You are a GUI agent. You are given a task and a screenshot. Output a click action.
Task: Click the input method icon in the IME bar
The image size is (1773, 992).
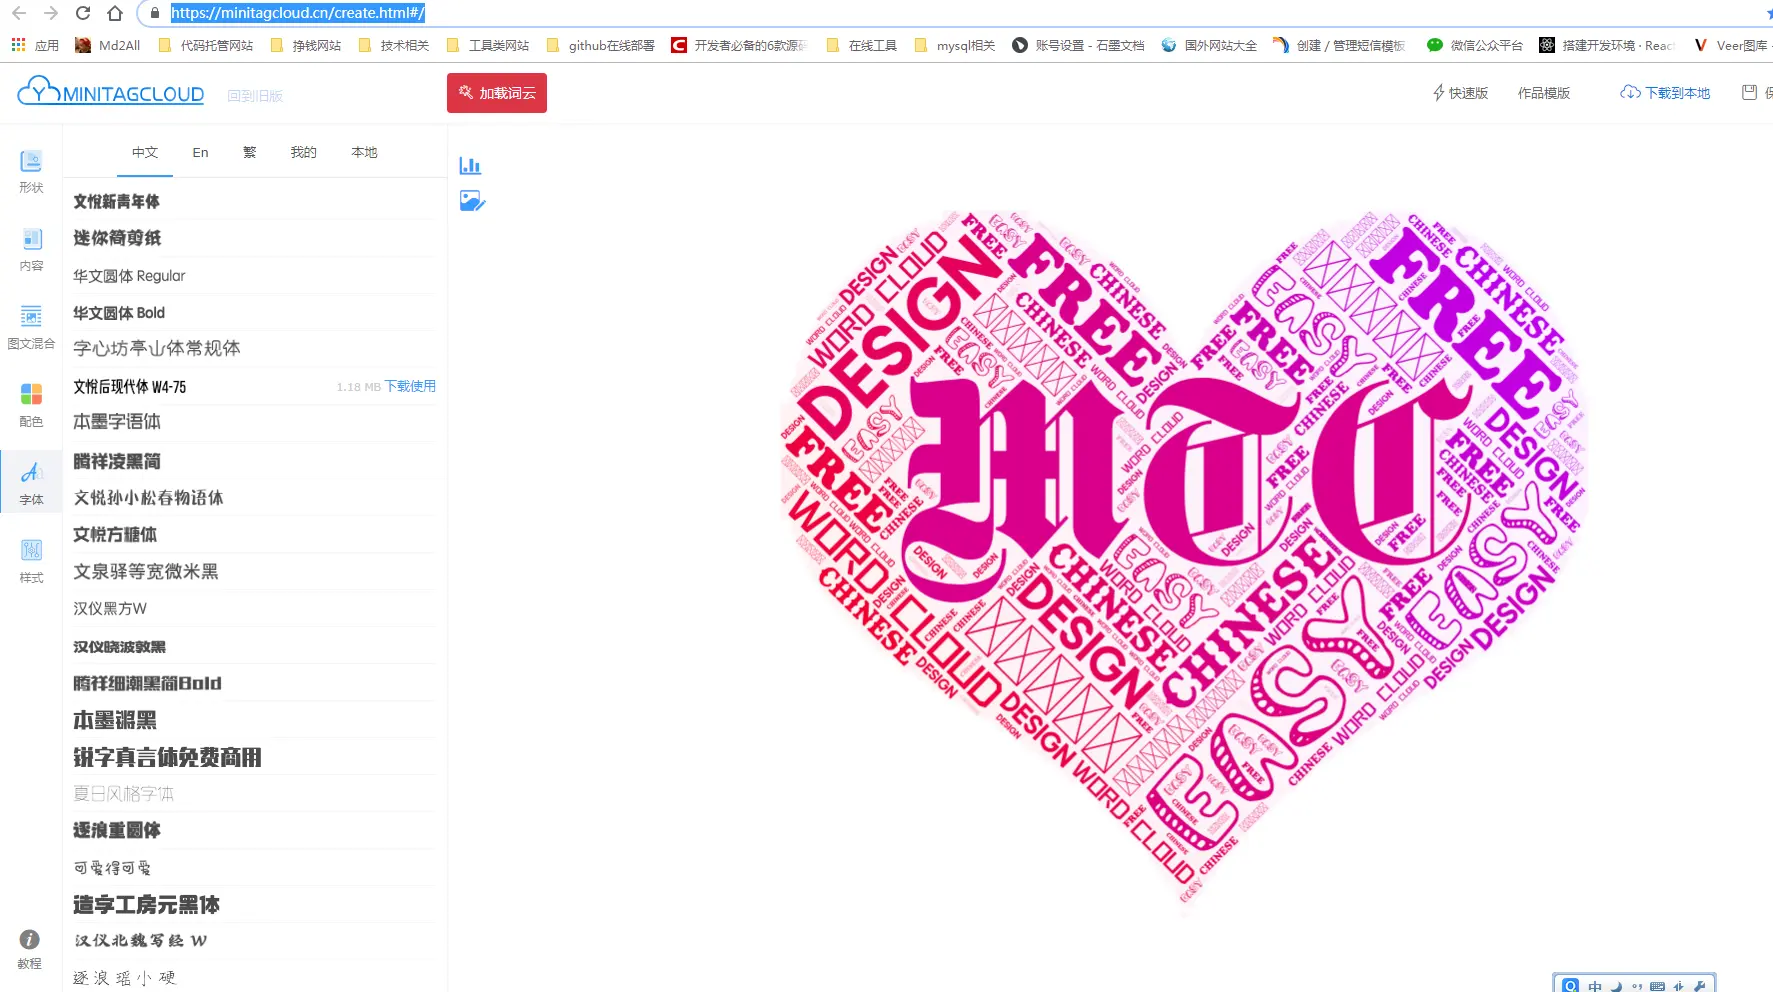(x=1571, y=986)
